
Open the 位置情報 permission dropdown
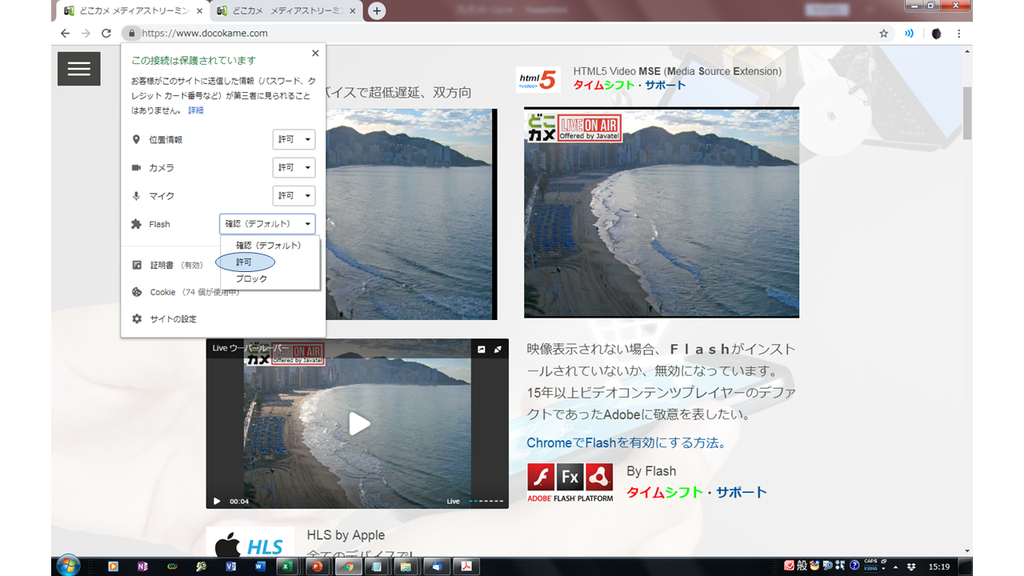(x=294, y=139)
